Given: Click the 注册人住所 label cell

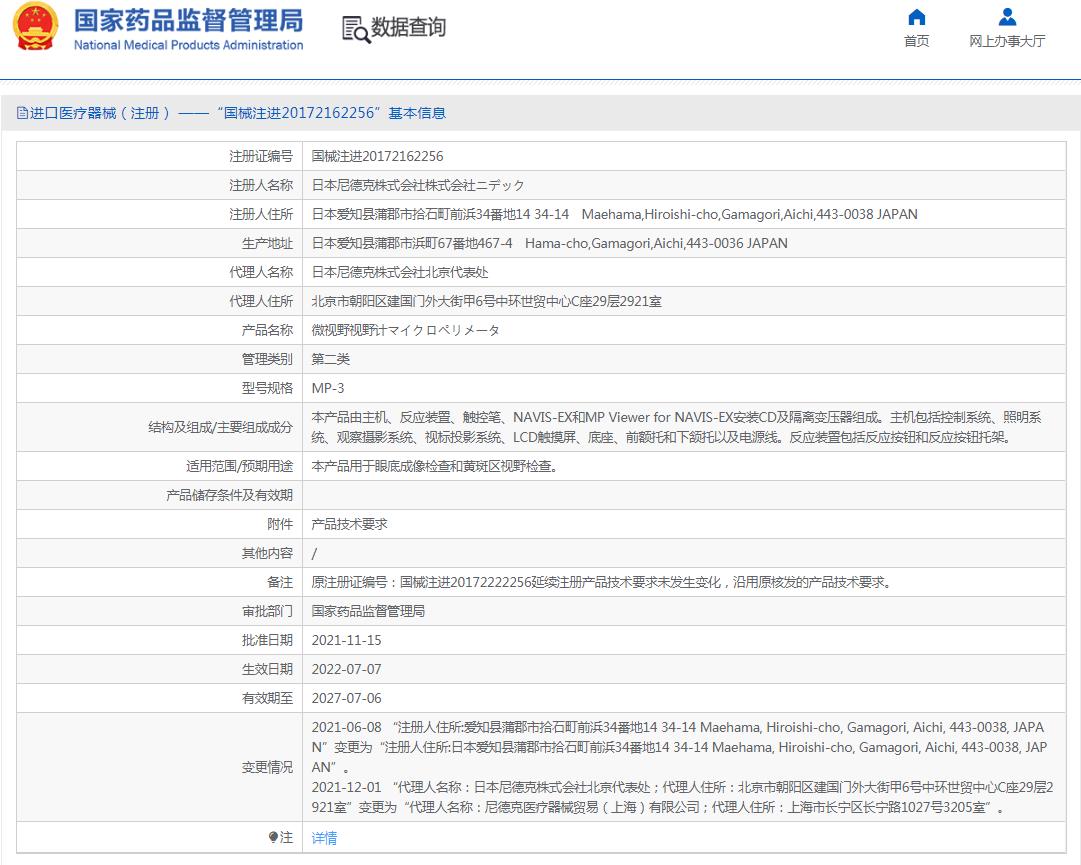Looking at the screenshot, I should click(159, 214).
